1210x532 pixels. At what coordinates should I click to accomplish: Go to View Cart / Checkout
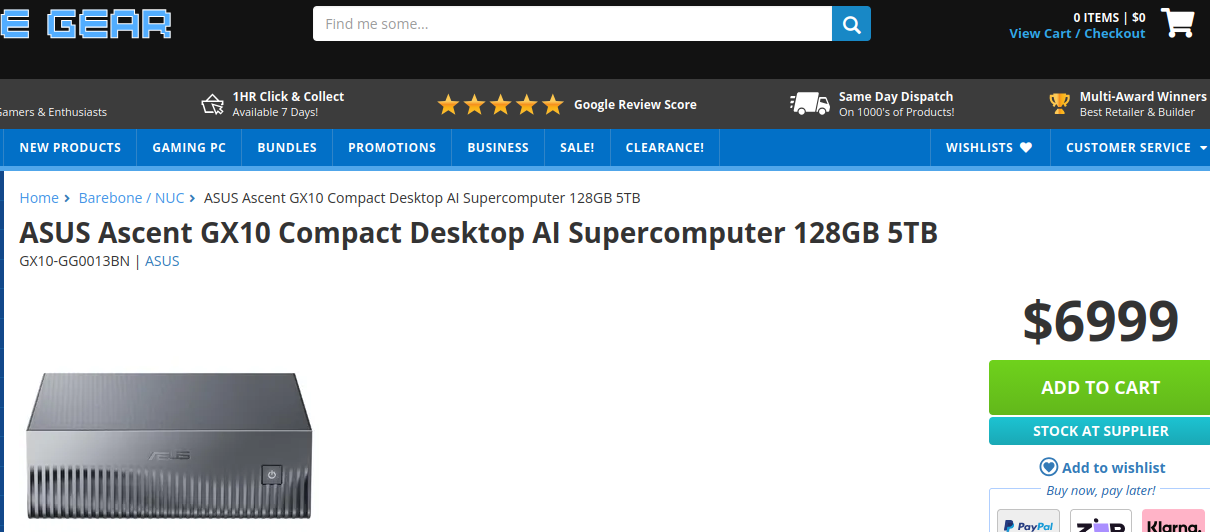coord(1077,33)
